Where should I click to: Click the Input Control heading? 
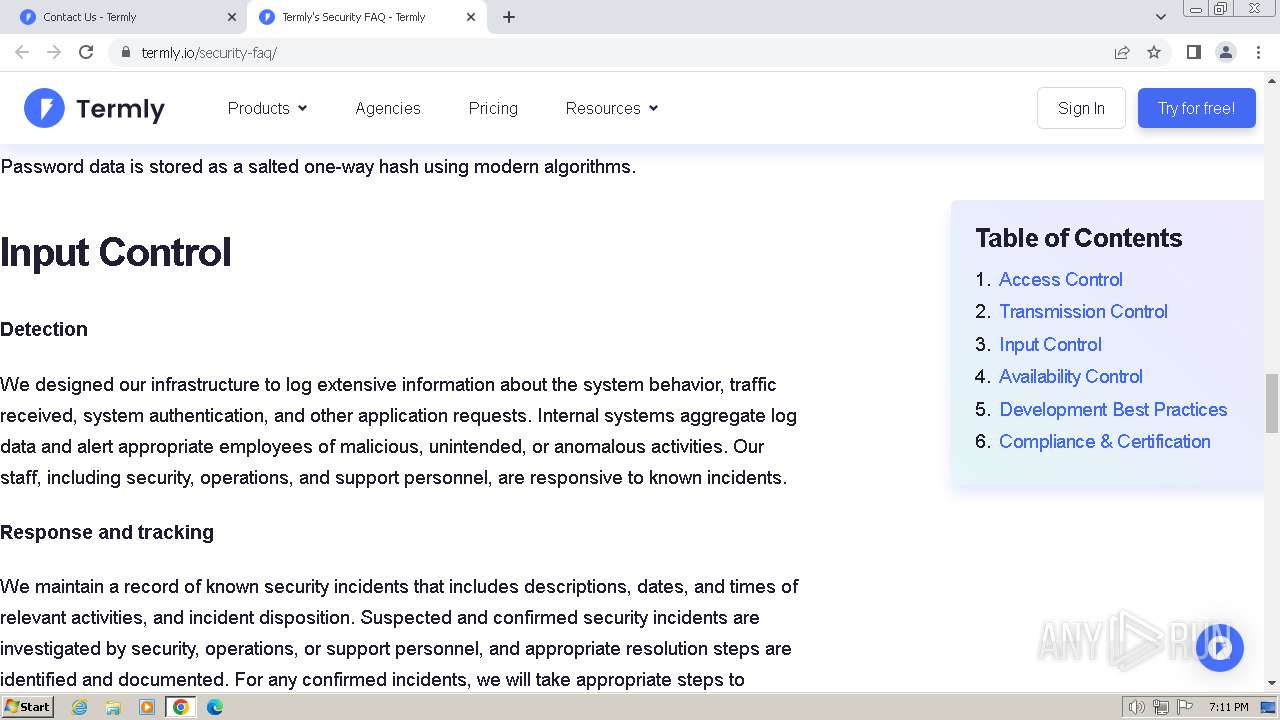(116, 252)
